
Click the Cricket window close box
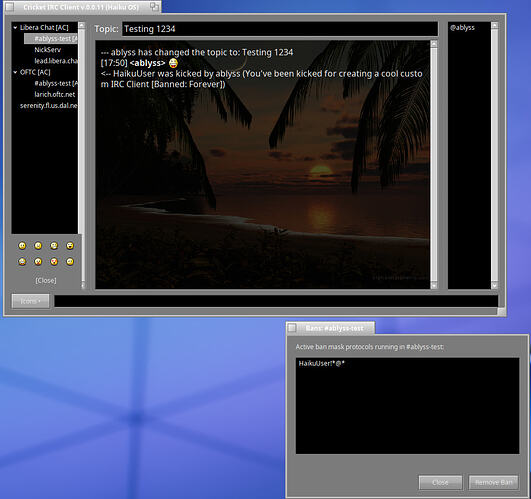(10, 6)
